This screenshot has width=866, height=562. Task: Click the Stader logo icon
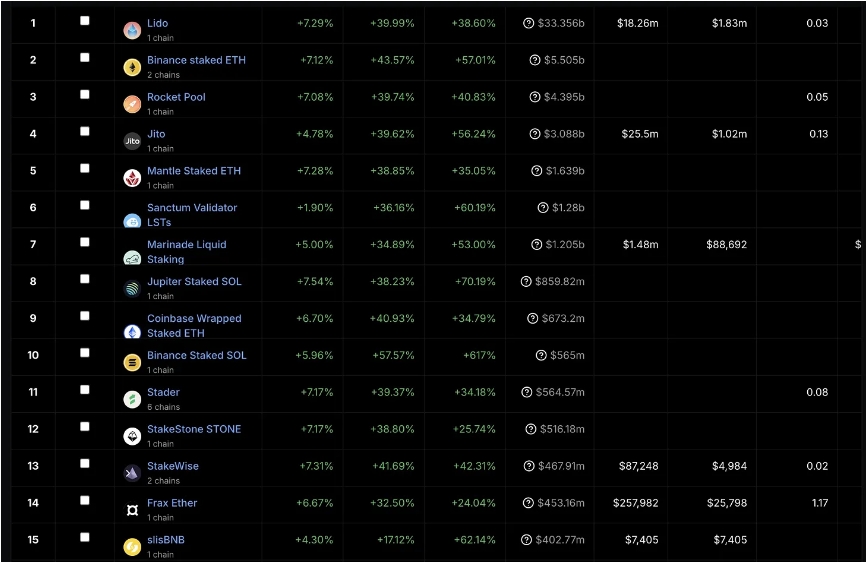pyautogui.click(x=132, y=400)
